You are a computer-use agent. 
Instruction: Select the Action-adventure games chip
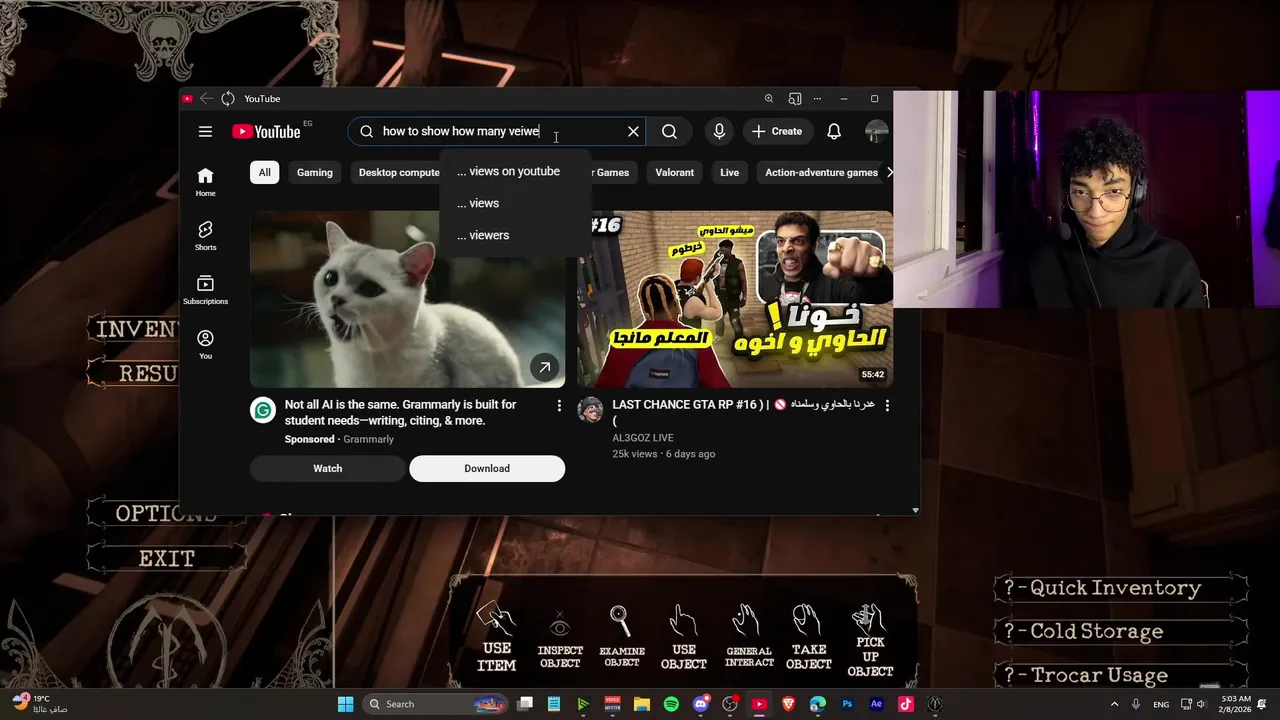(x=821, y=172)
